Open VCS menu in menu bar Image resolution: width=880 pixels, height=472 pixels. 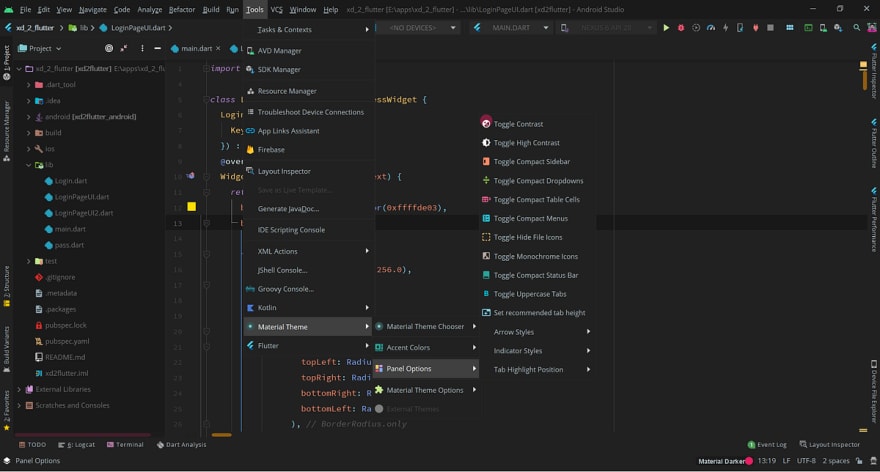[277, 10]
